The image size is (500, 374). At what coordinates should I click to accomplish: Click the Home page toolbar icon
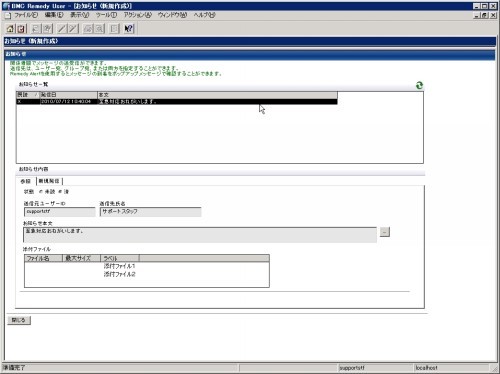coord(10,29)
